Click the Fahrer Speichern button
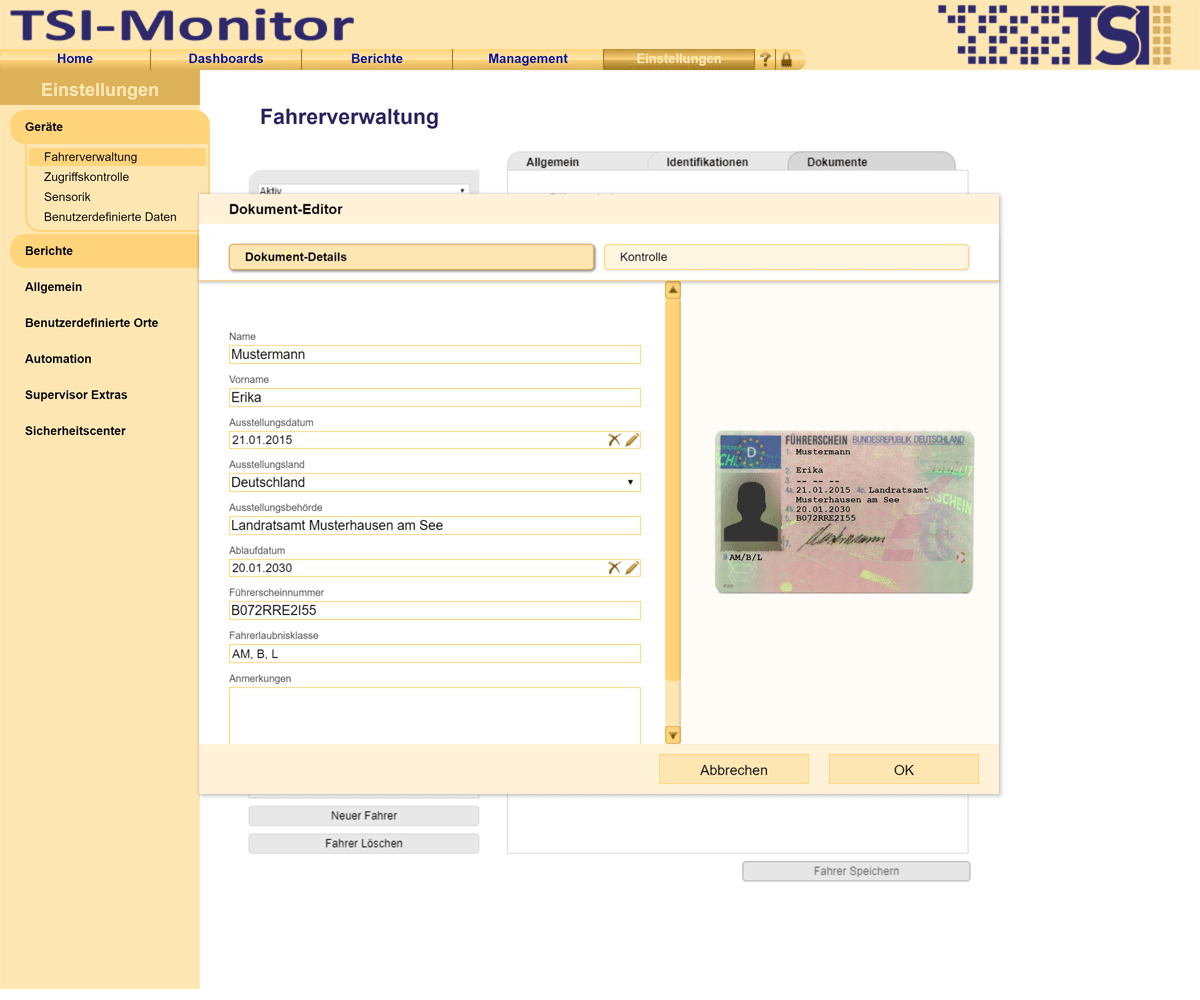The image size is (1200, 1000). (856, 871)
